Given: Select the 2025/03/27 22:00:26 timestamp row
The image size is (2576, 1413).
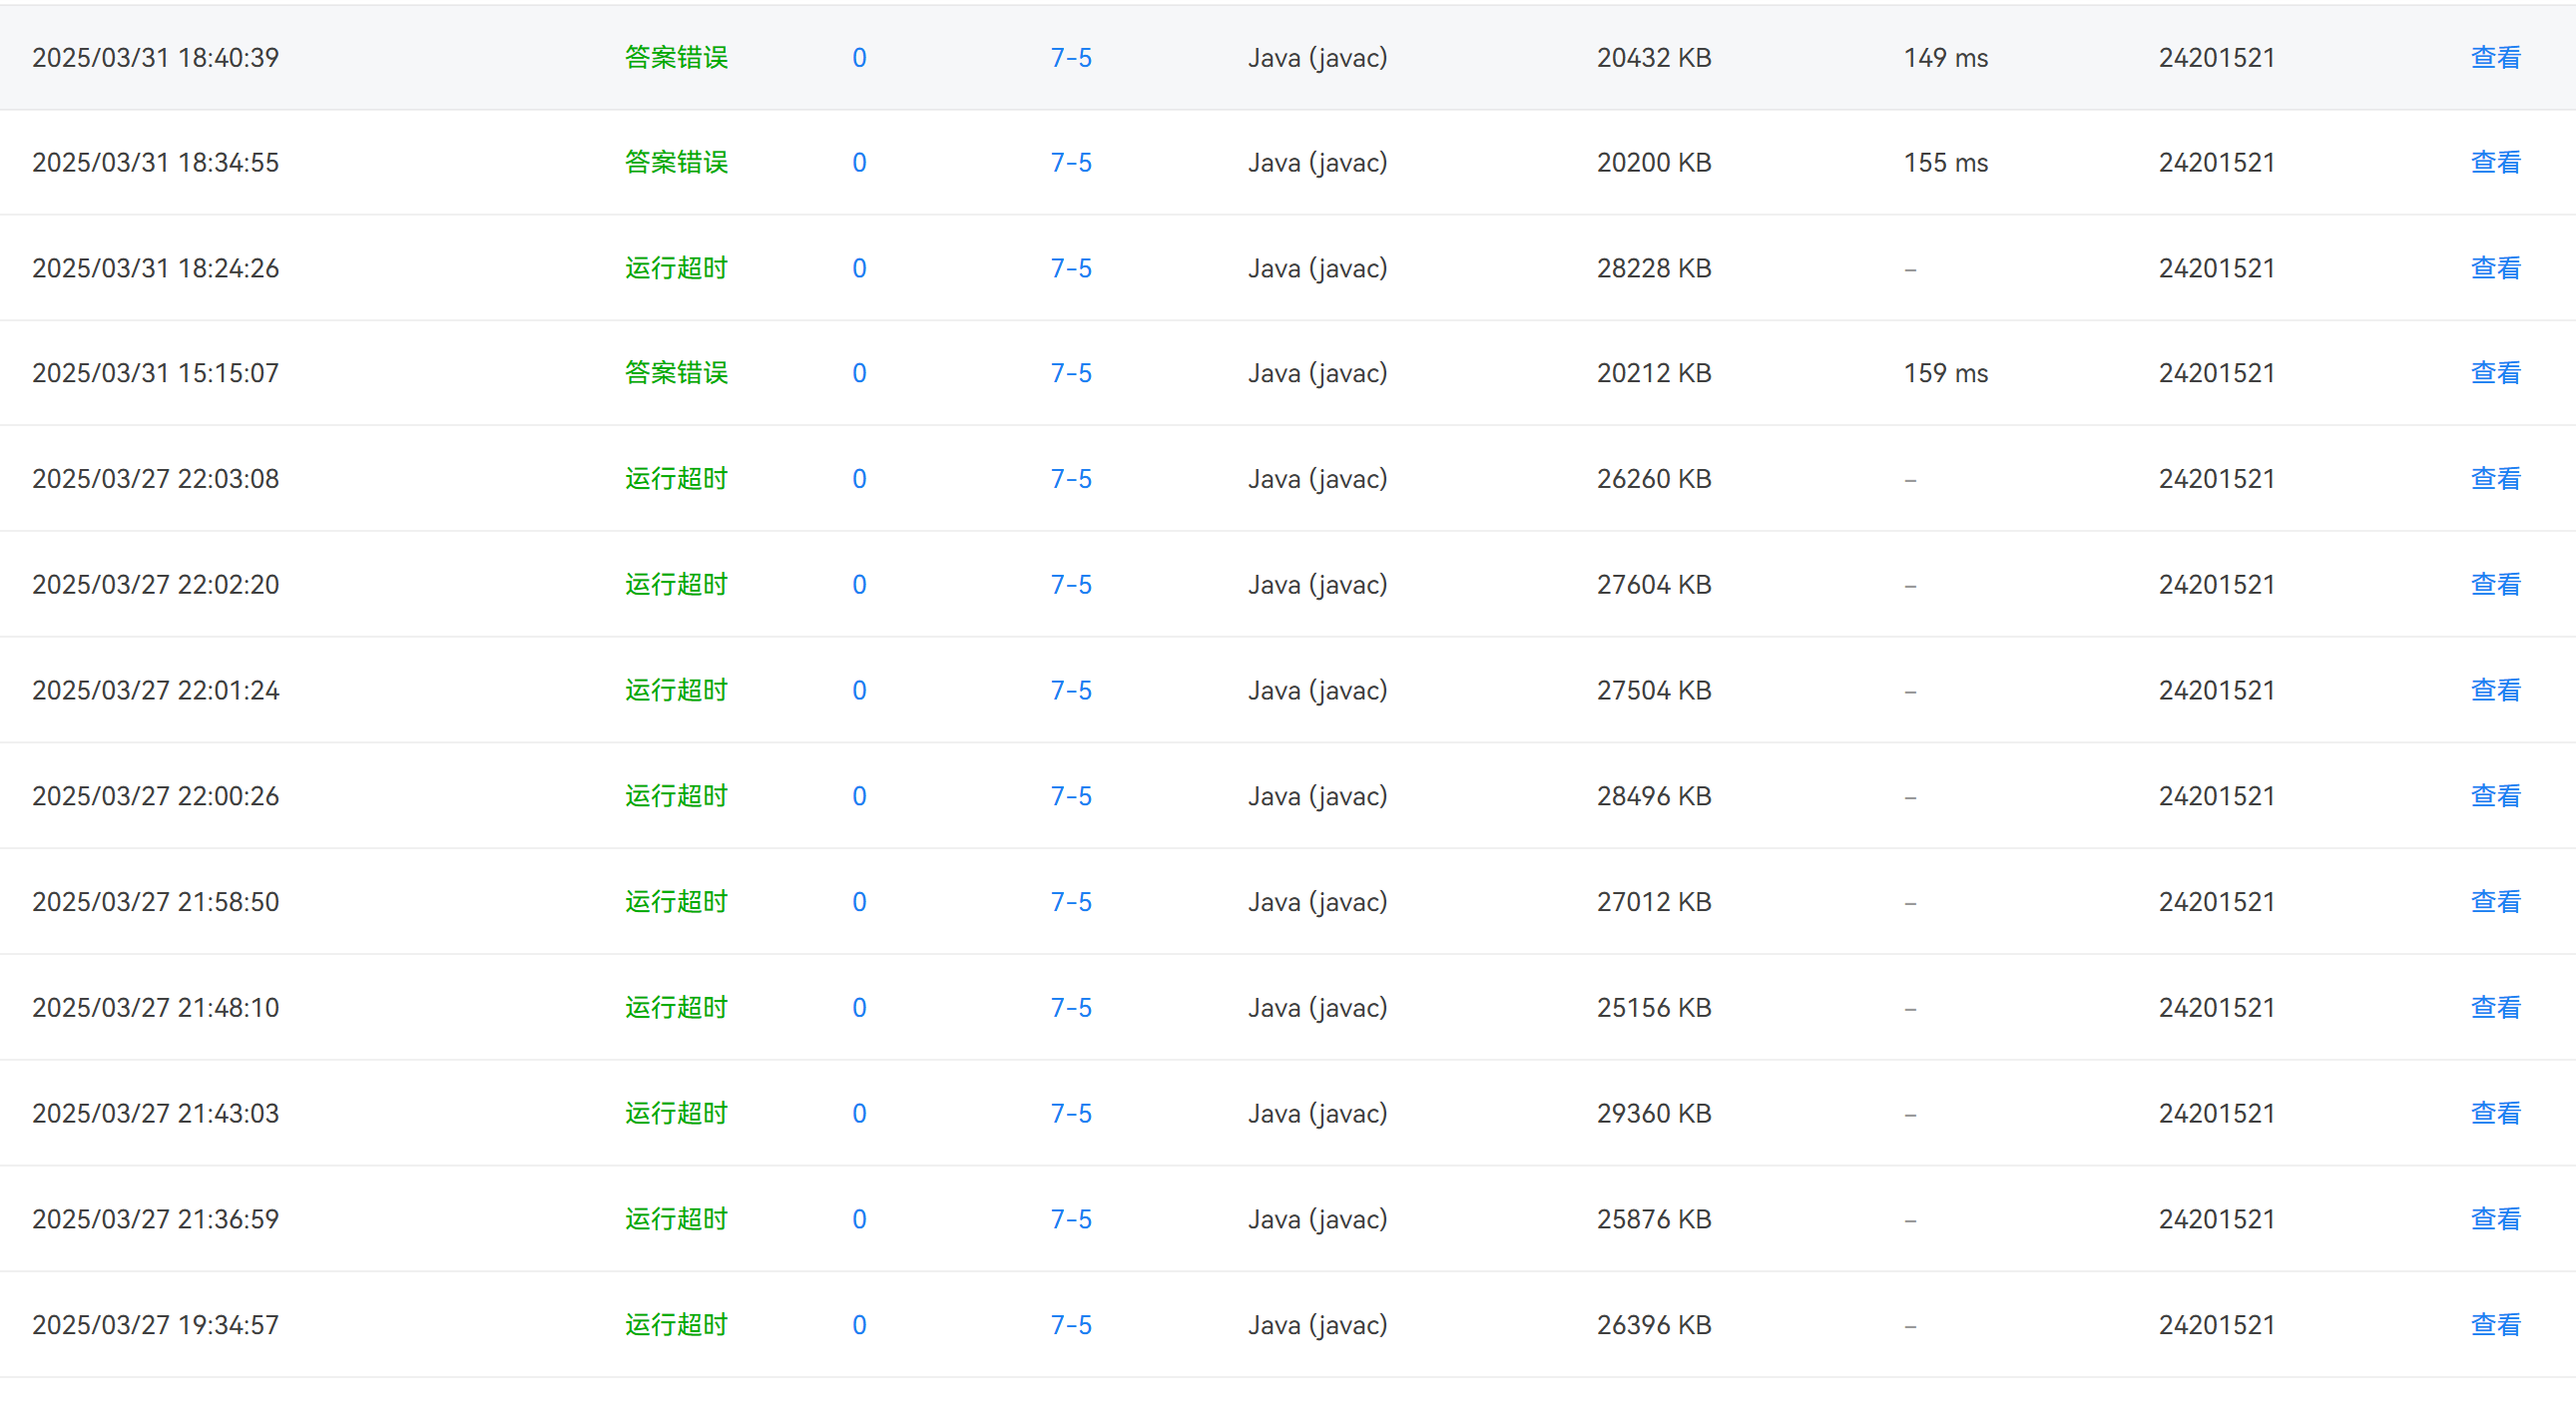Looking at the screenshot, I should 155,796.
